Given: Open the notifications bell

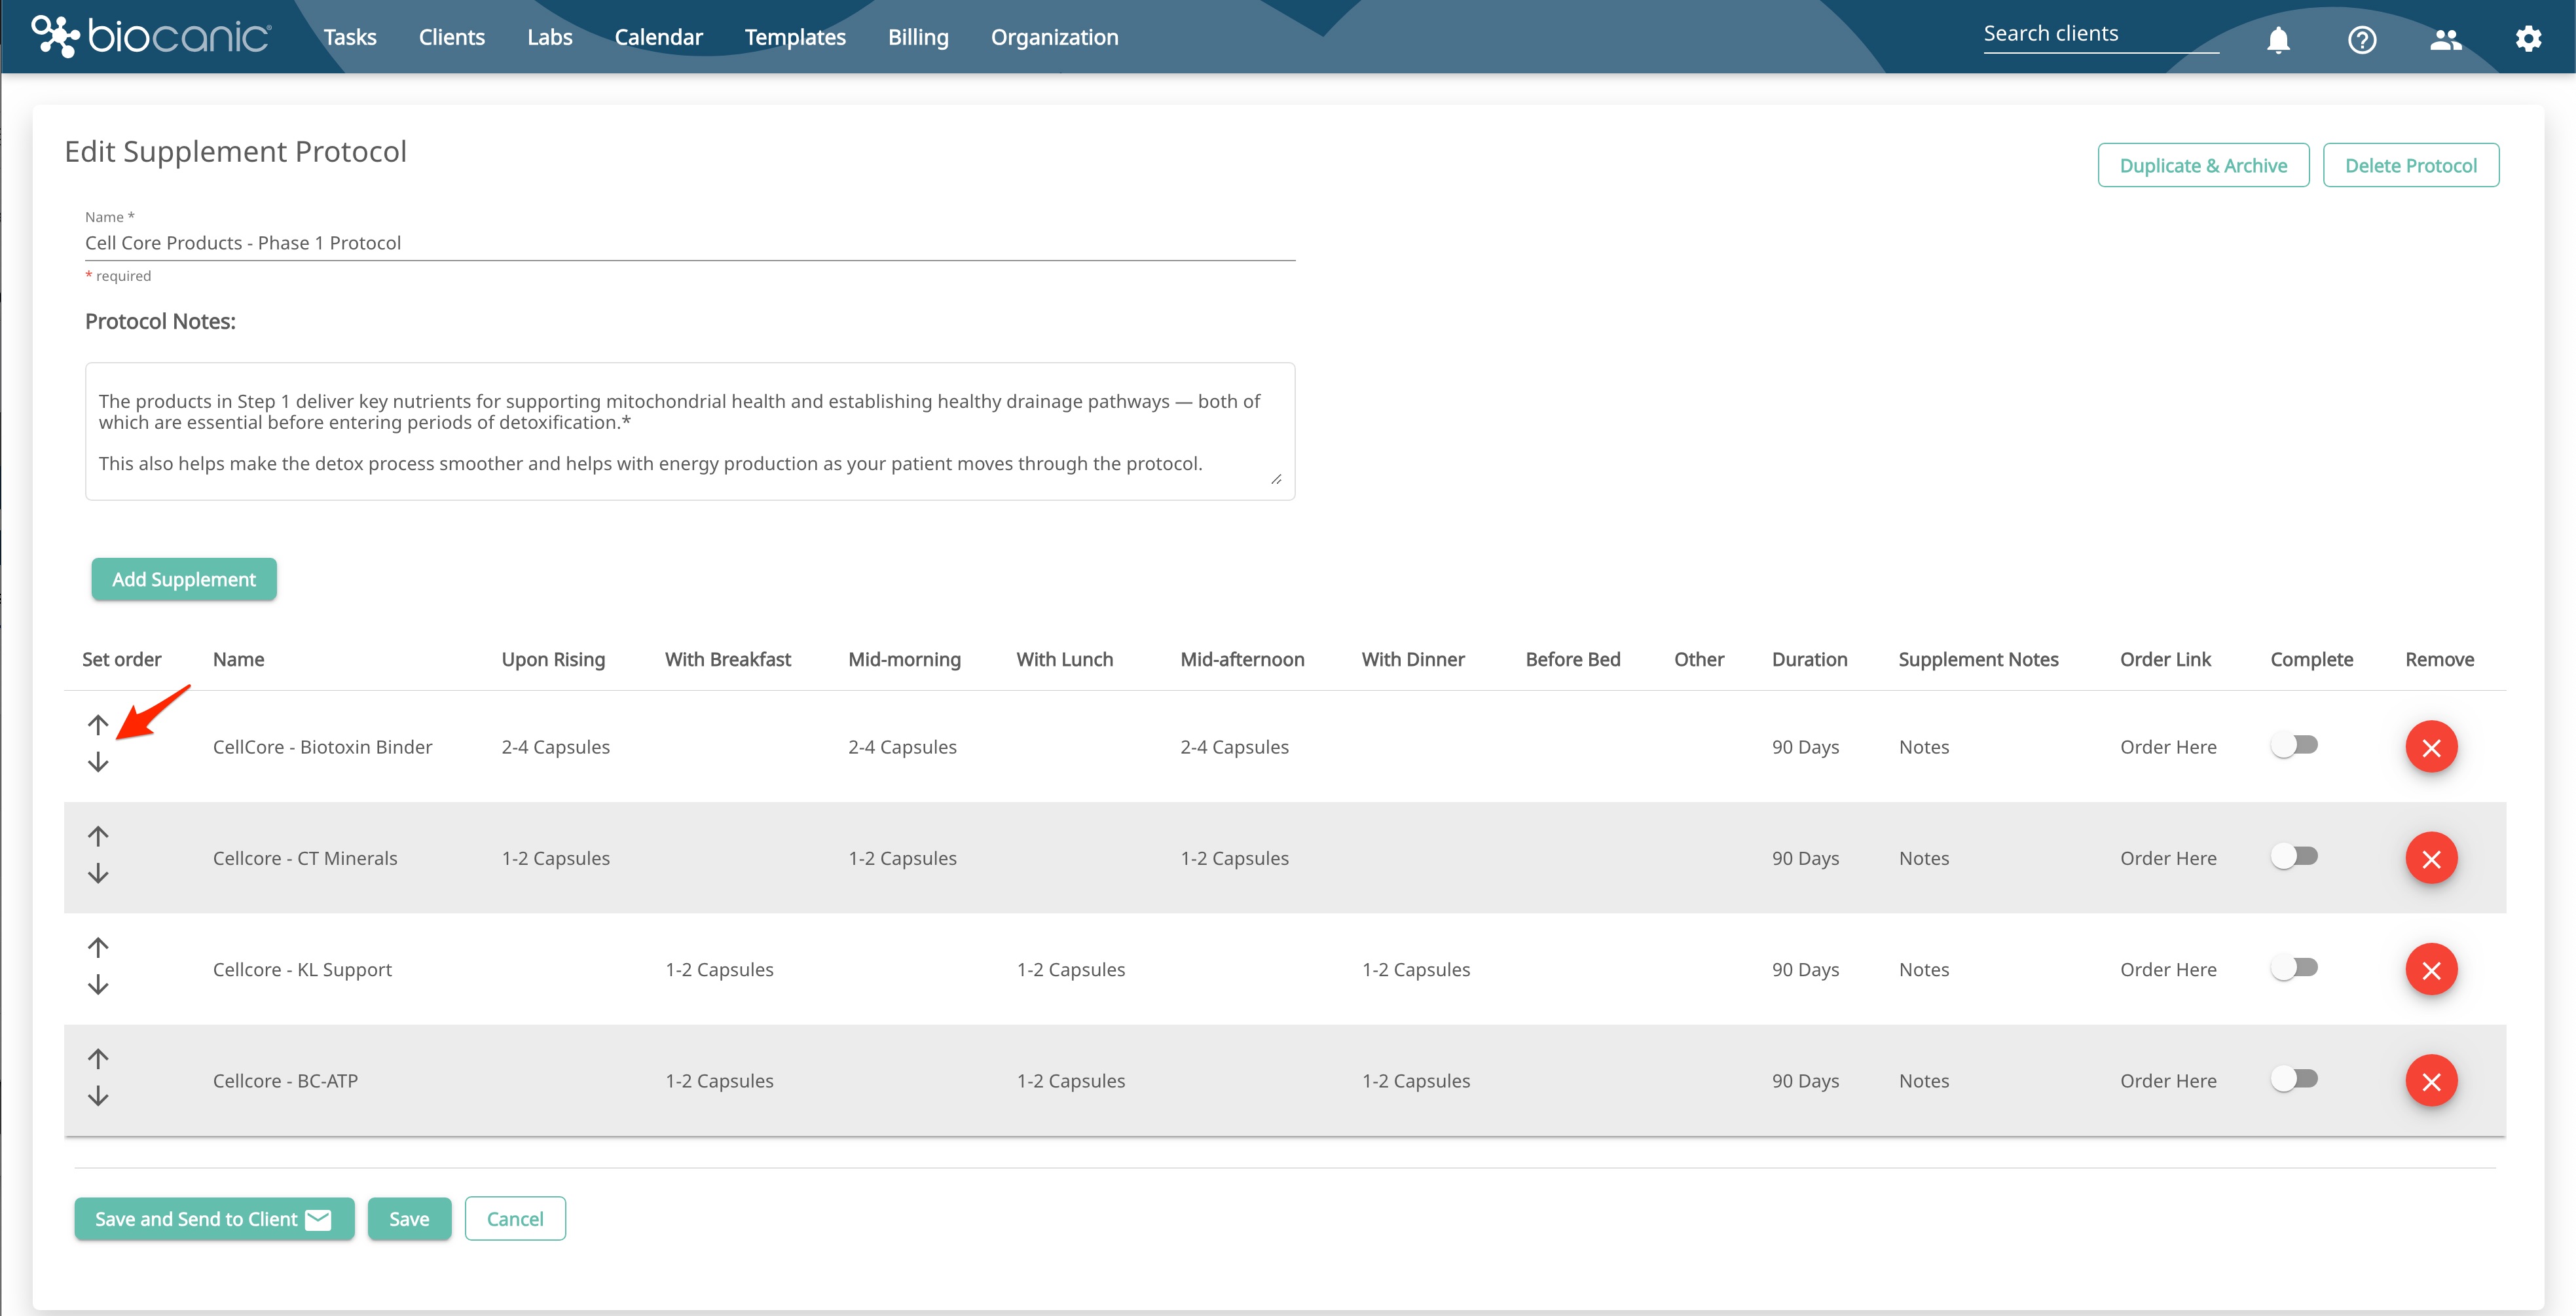Looking at the screenshot, I should (x=2278, y=39).
